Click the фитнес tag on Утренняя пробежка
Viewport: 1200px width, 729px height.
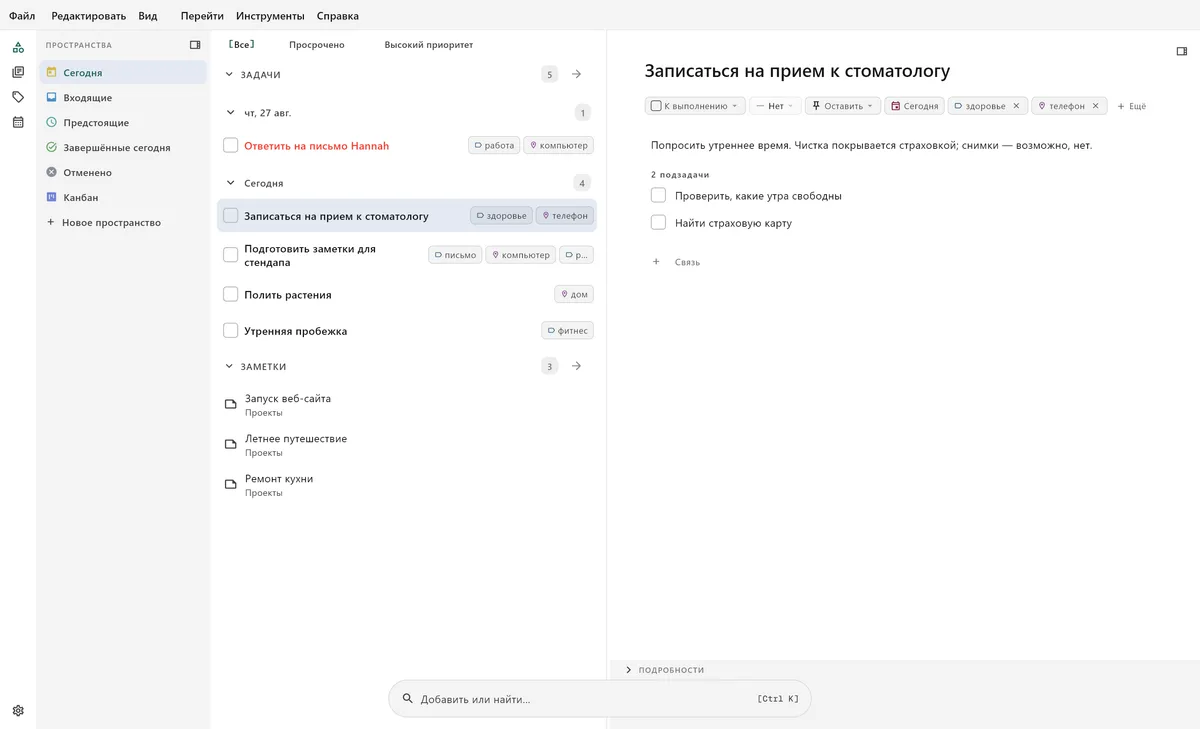[x=567, y=331]
